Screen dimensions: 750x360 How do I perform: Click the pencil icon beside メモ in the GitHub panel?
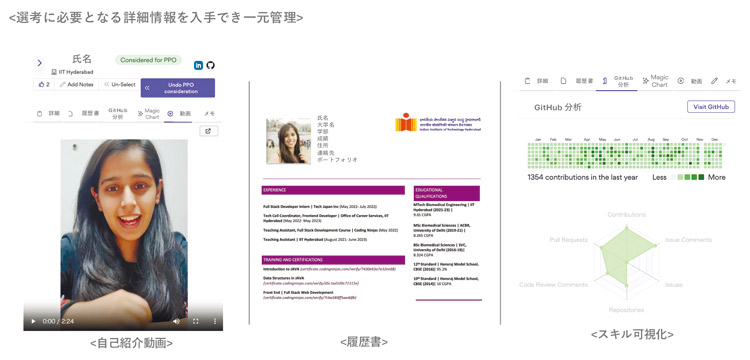[714, 81]
